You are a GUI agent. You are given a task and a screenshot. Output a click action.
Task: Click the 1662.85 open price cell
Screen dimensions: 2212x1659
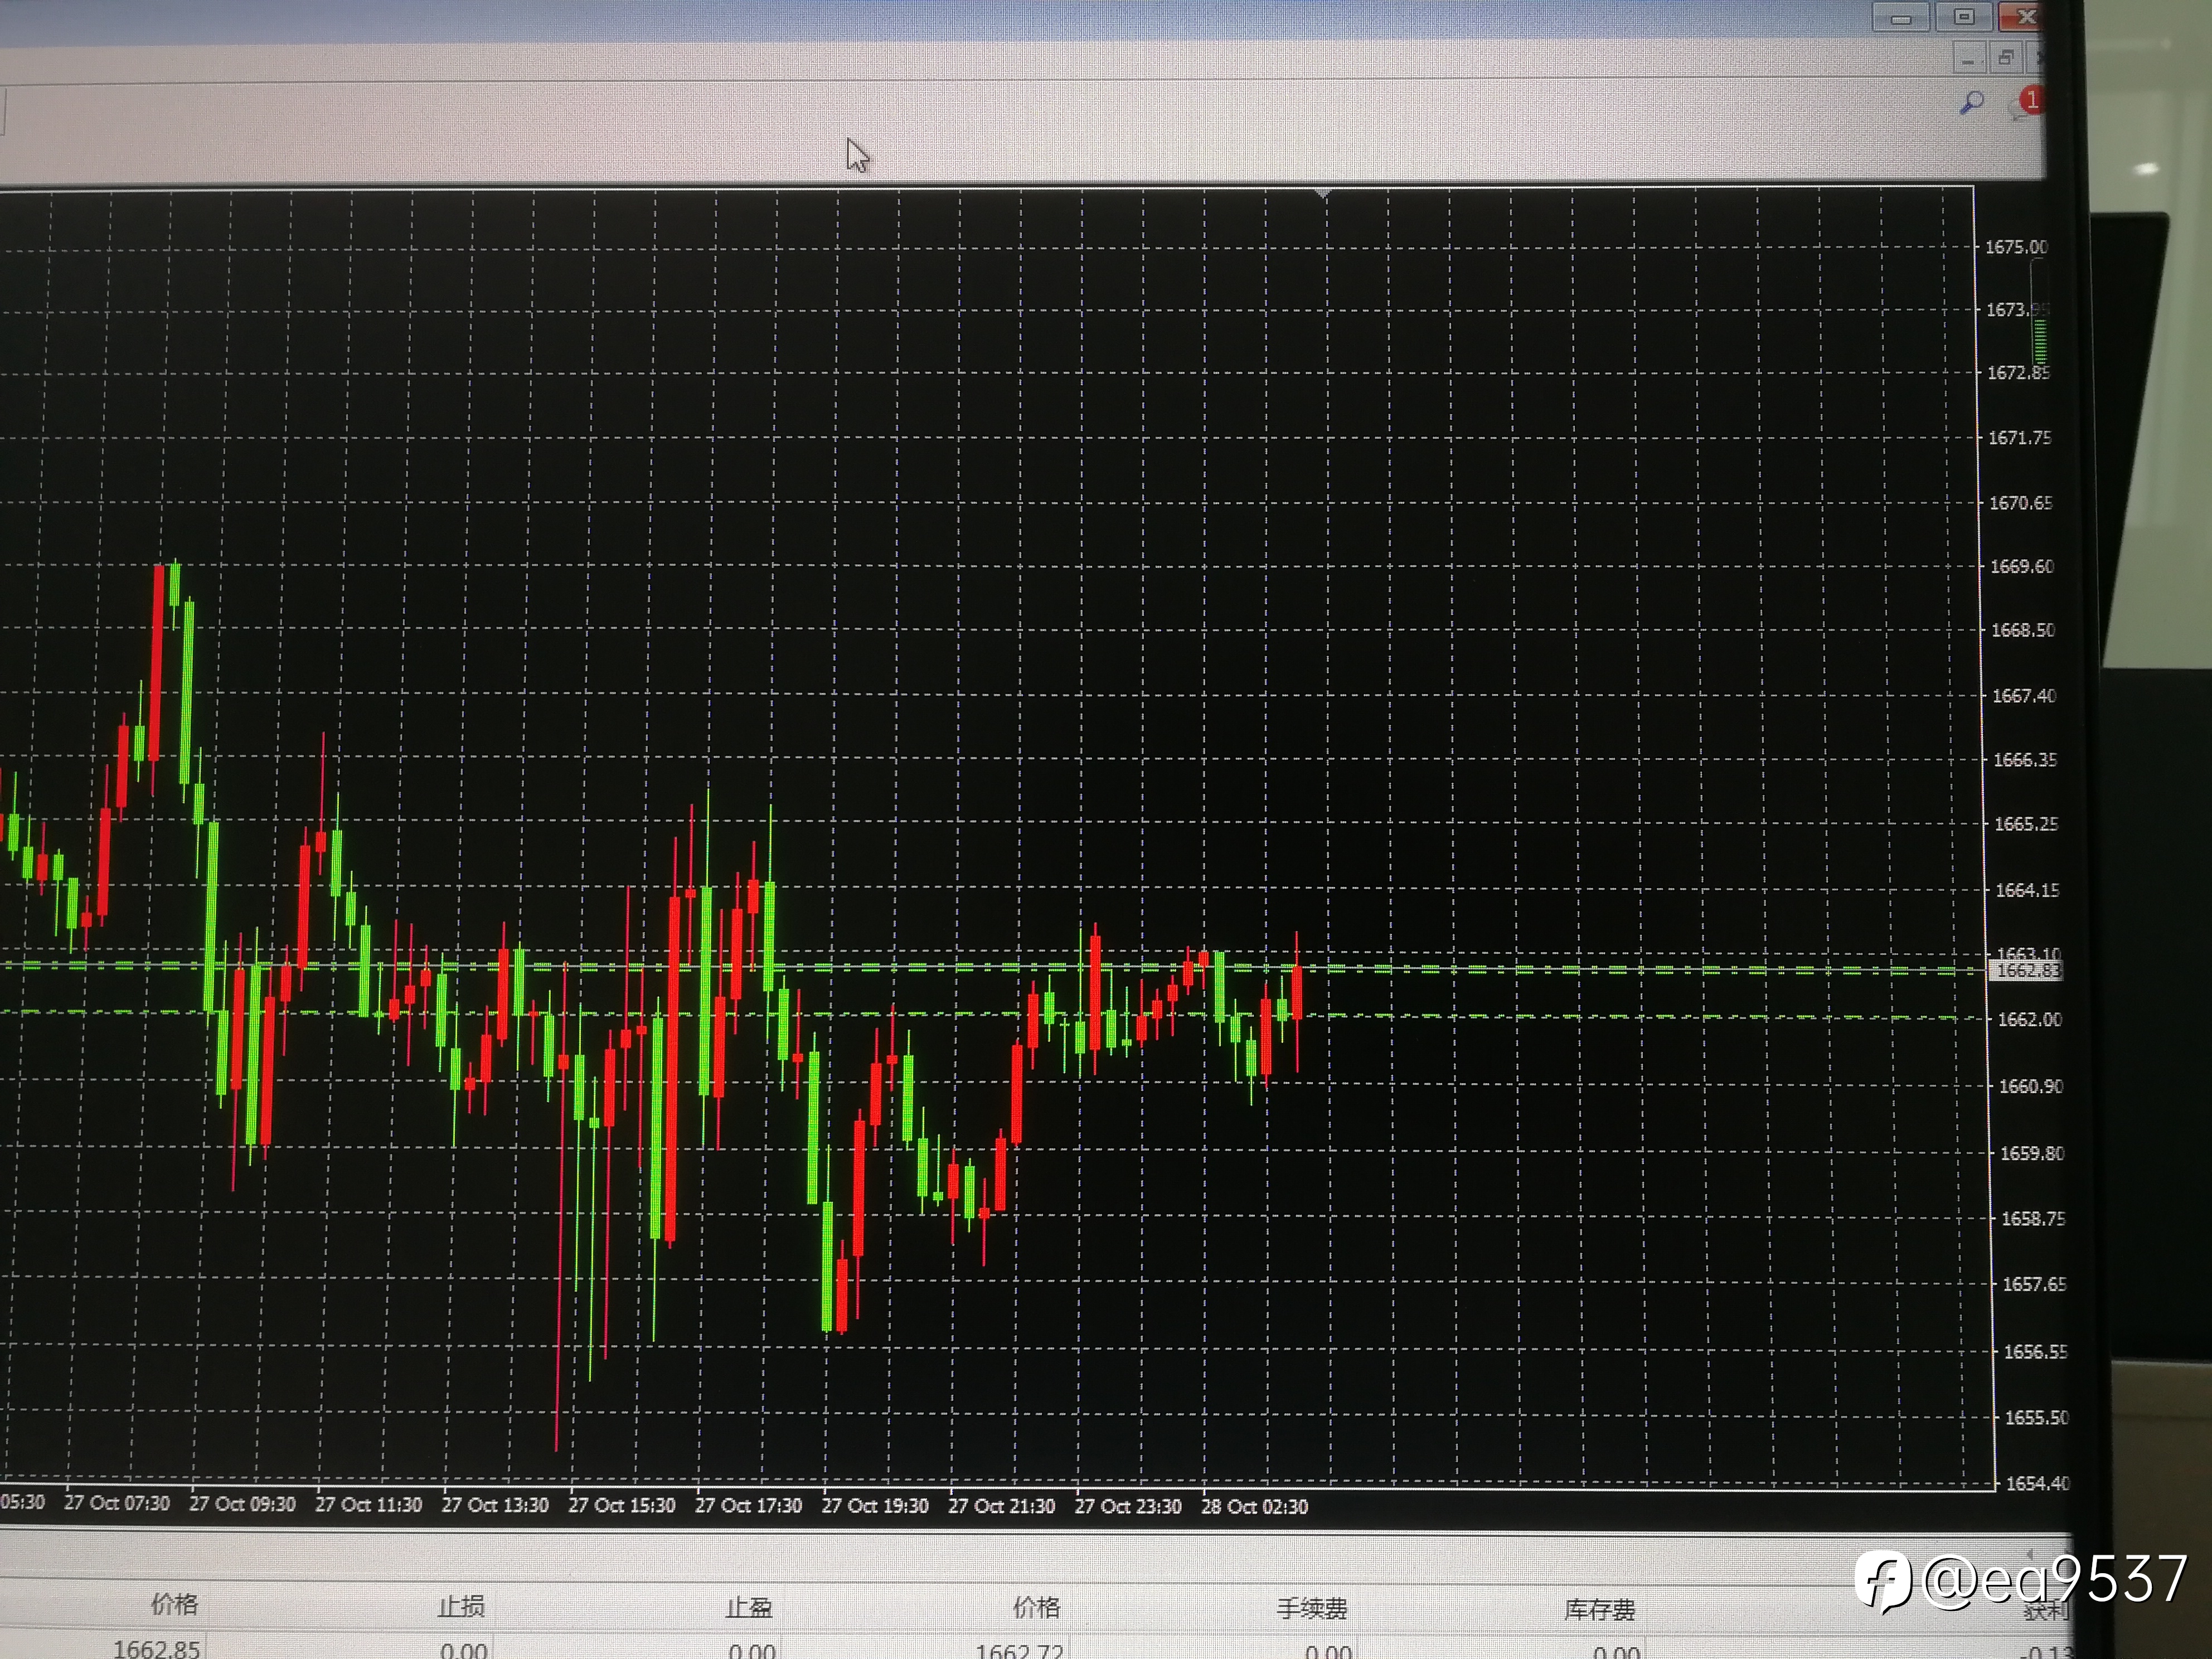pos(156,1648)
